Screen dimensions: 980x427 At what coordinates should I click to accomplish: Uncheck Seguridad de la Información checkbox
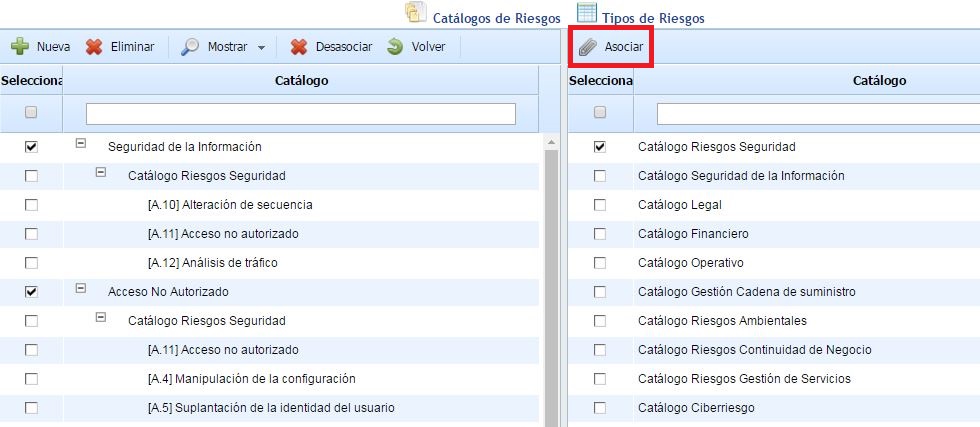click(31, 147)
